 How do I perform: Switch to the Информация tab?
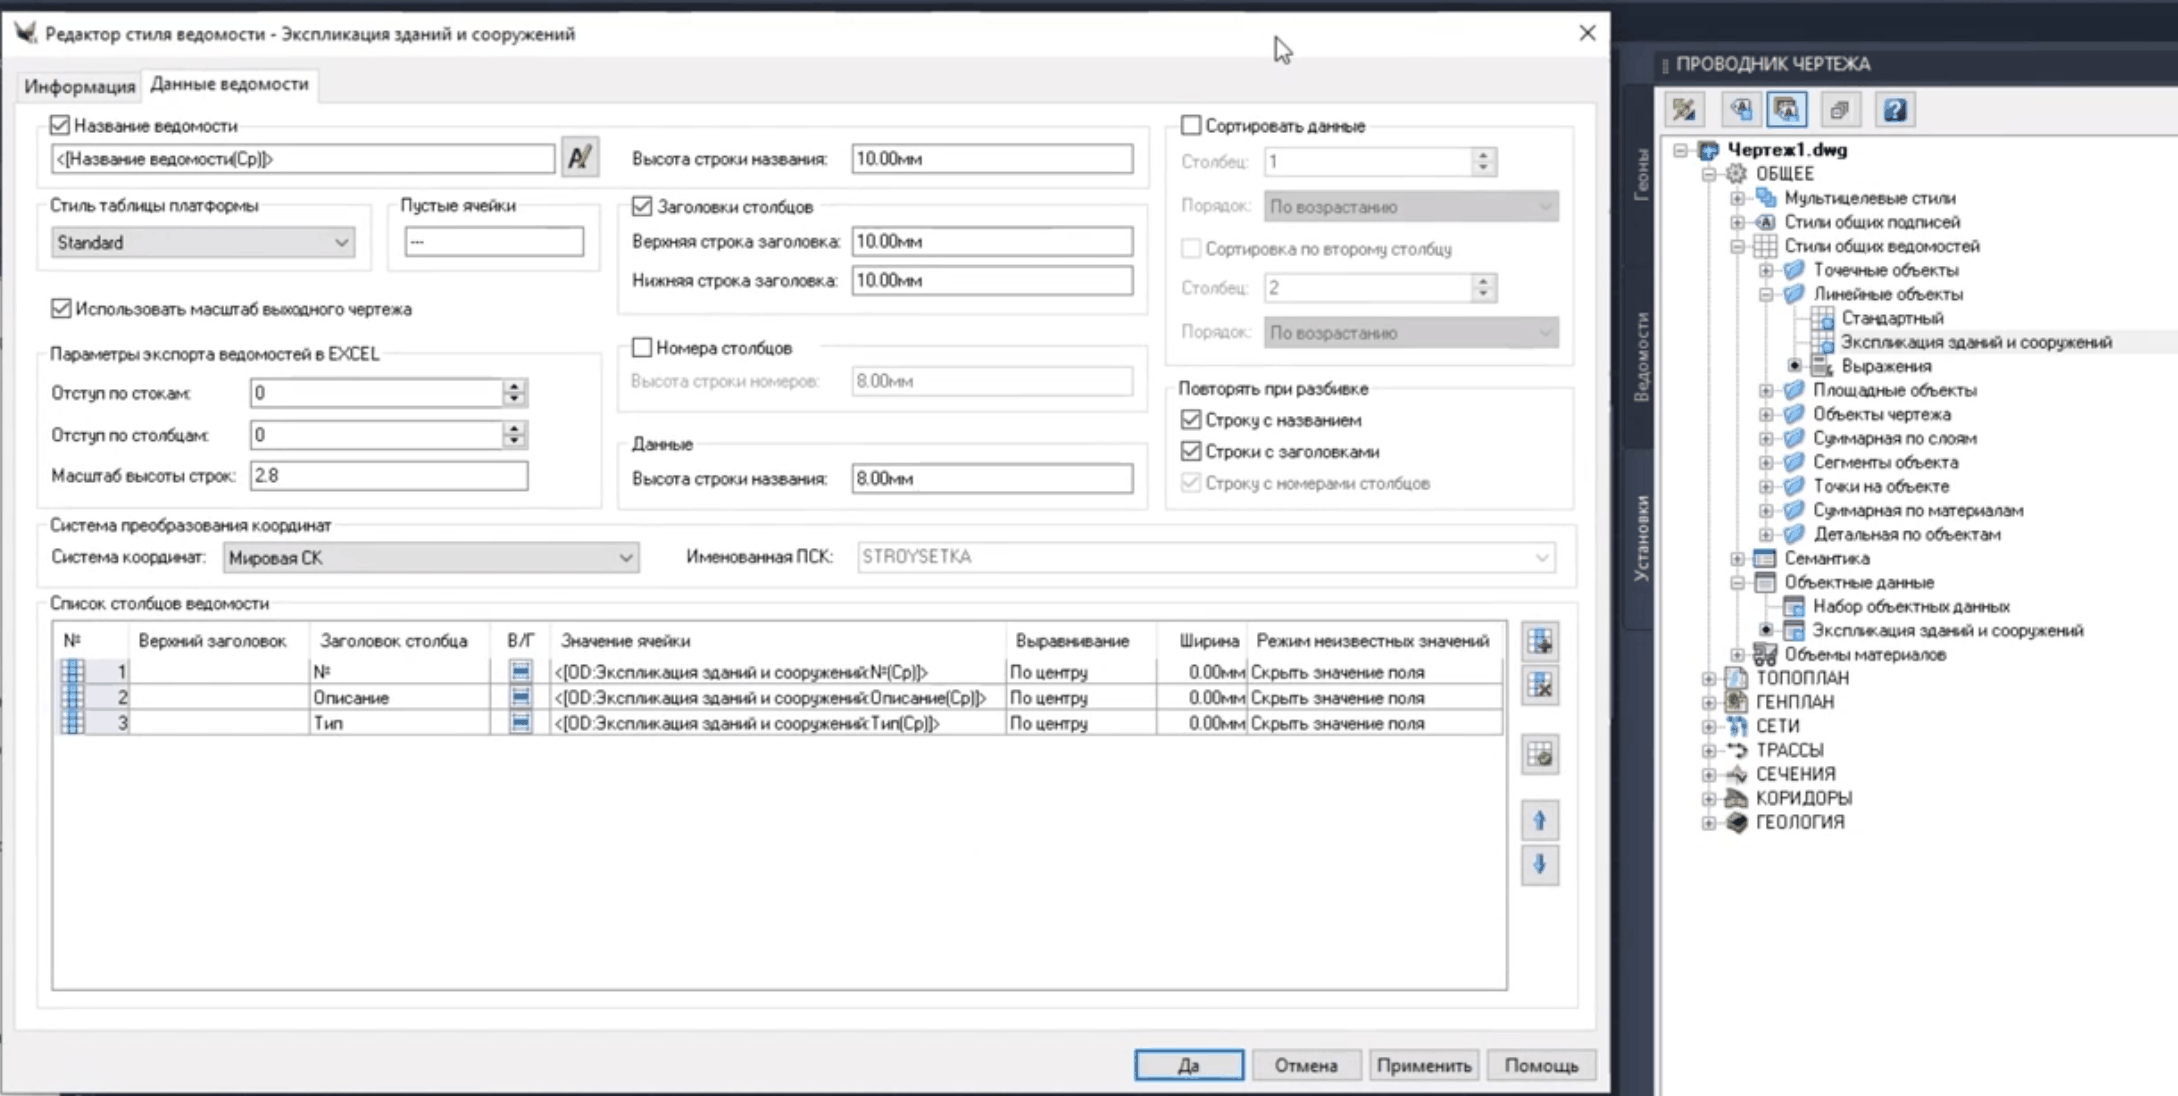click(79, 86)
